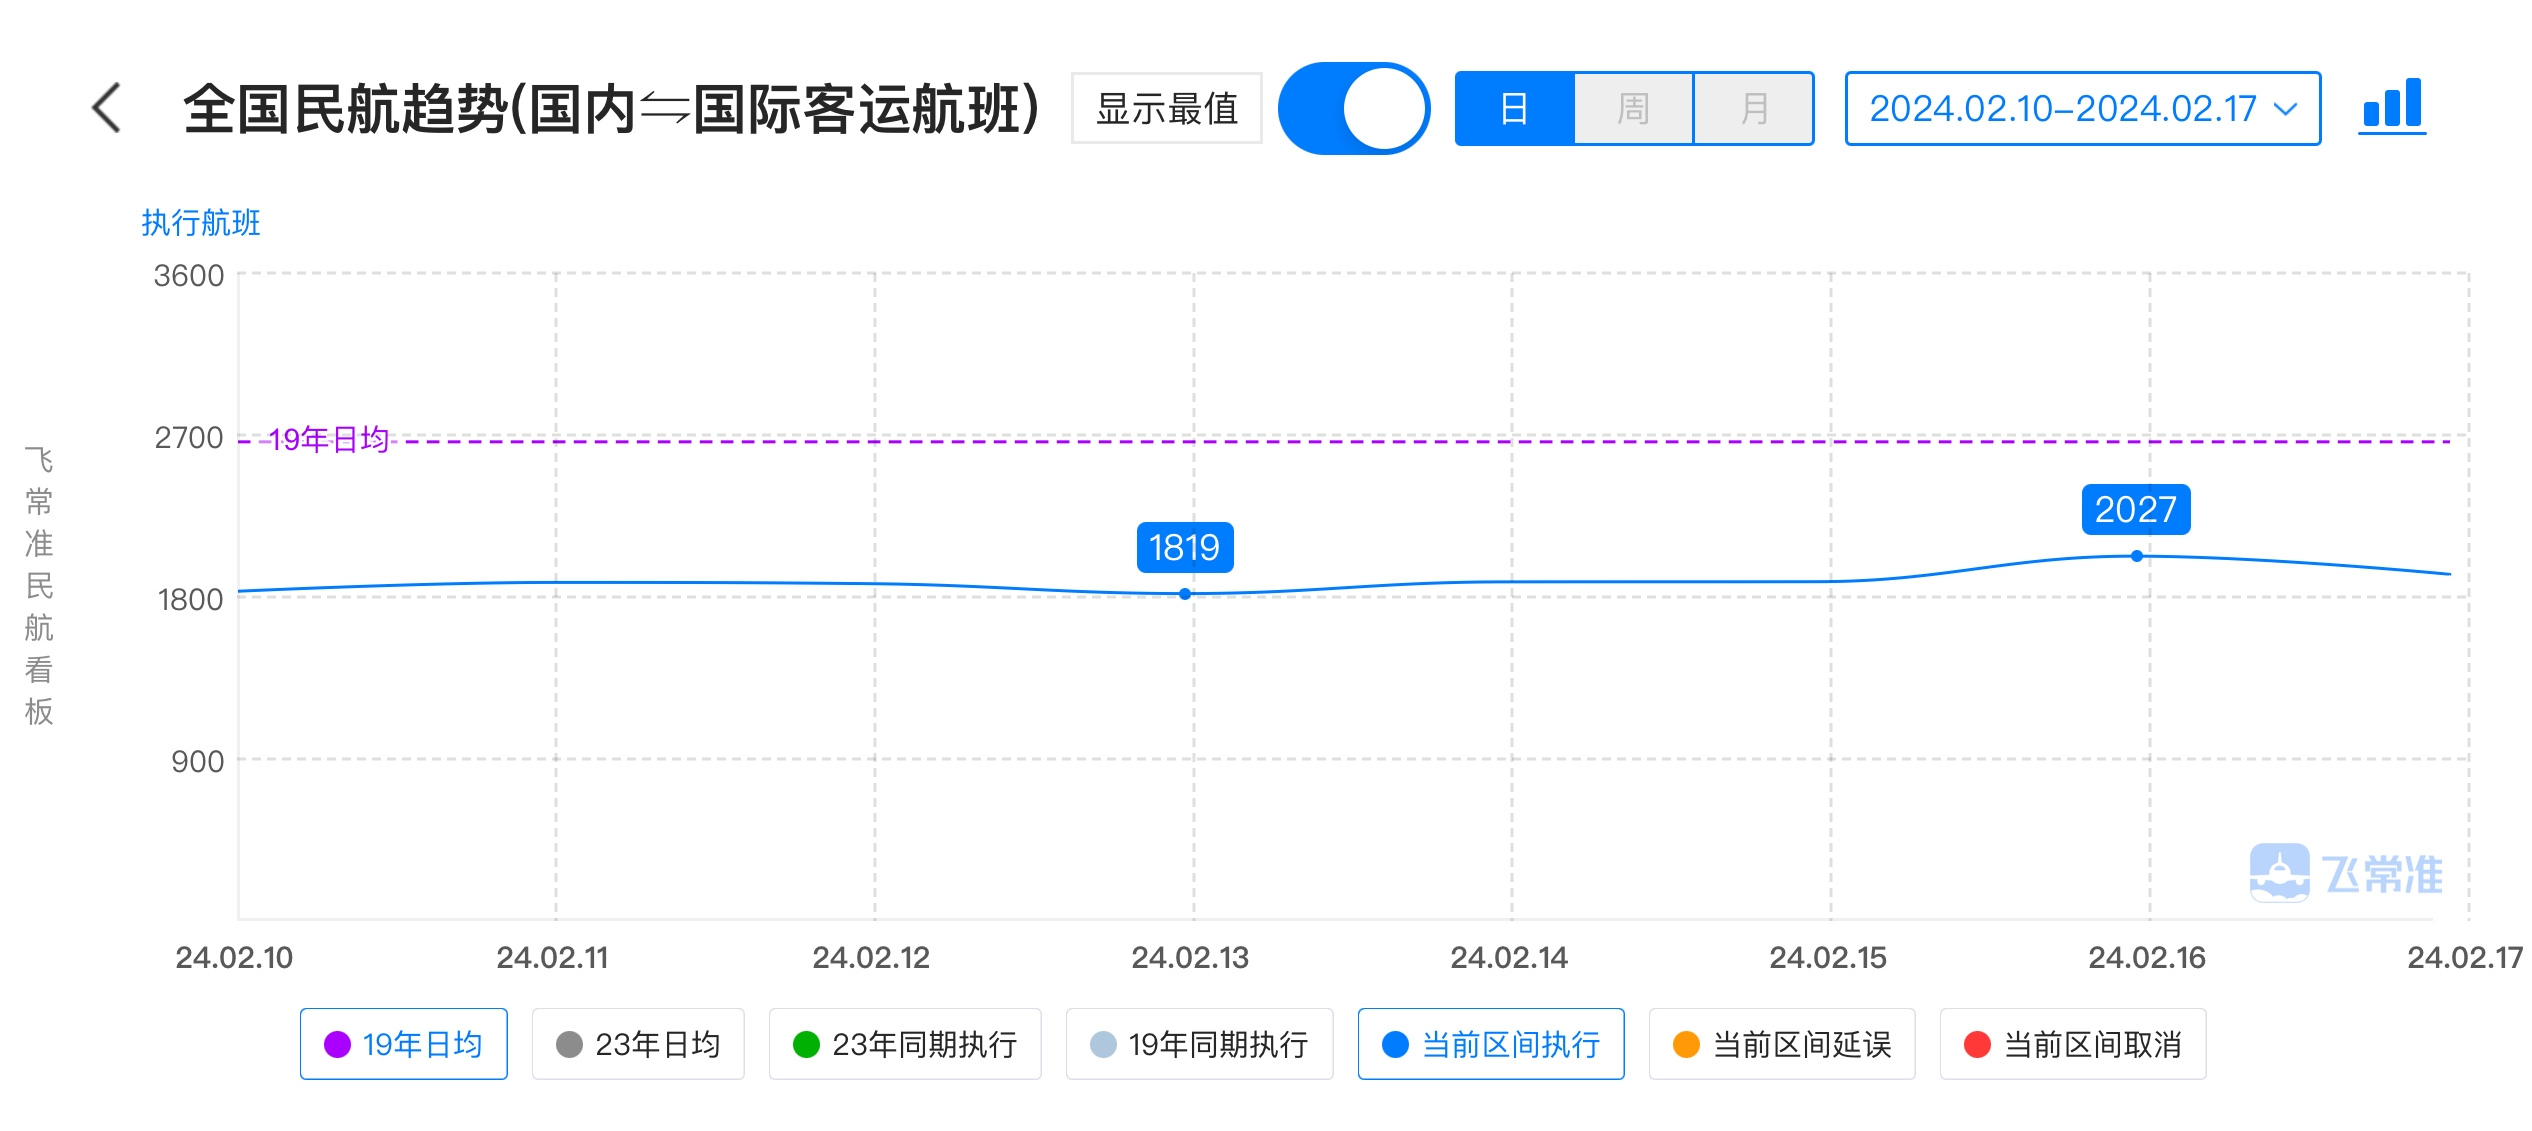Click the 24.02.17 x-axis date label
Viewport: 2532px width, 1131px height.
click(2465, 958)
